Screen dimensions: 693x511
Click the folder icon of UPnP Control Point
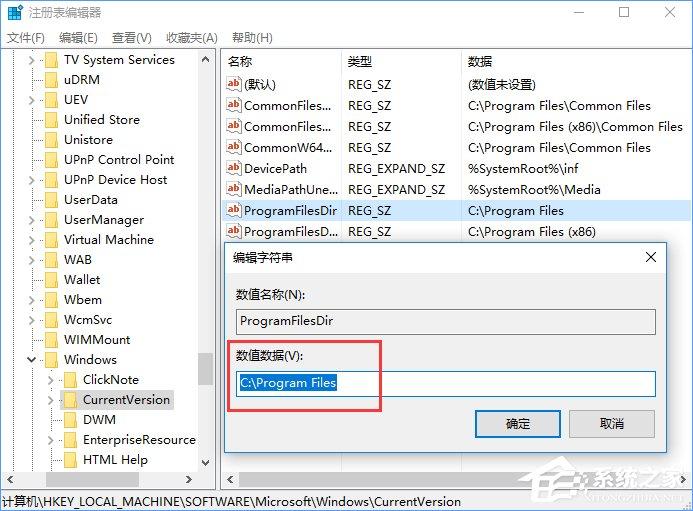click(x=51, y=160)
